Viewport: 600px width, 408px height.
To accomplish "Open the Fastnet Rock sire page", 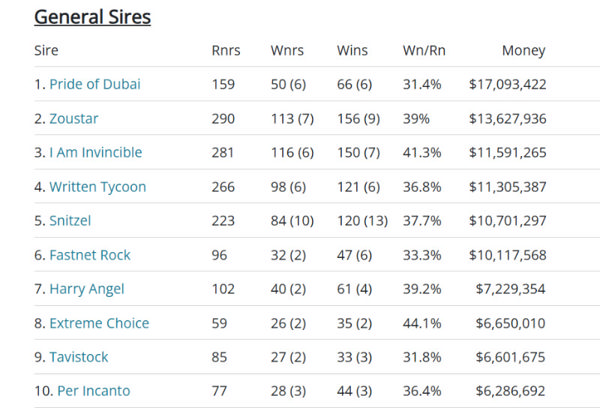I will click(x=90, y=255).
